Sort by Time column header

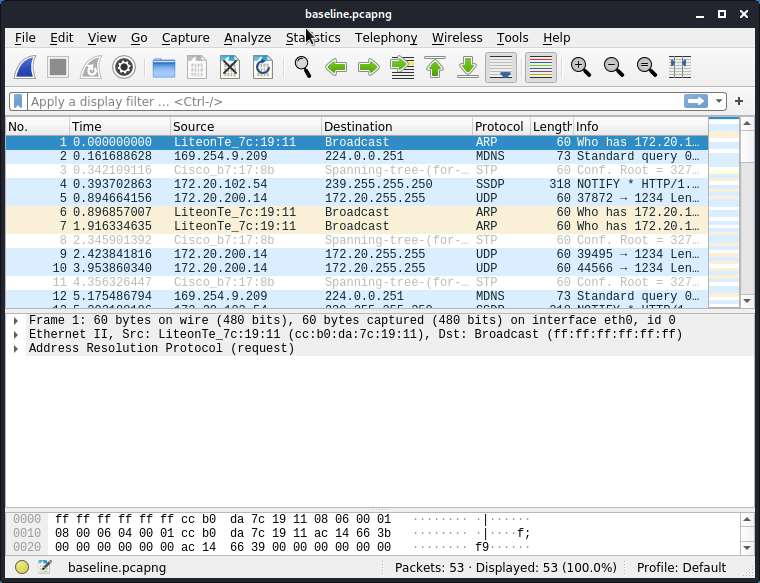(120, 126)
